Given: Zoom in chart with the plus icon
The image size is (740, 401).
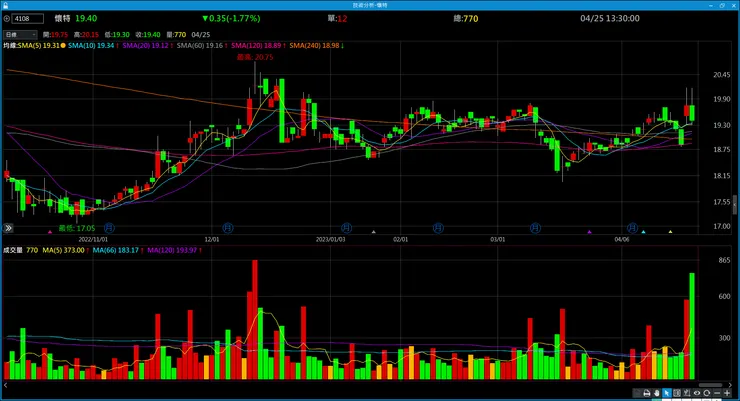Looking at the screenshot, I should [727, 393].
